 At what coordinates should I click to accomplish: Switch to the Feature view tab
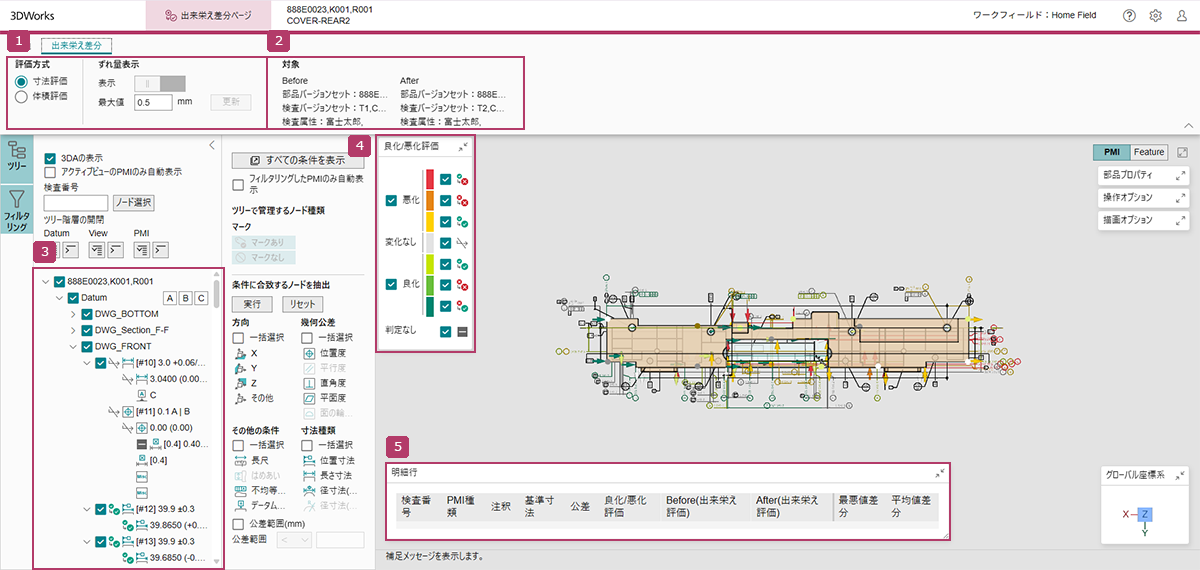tap(1149, 152)
